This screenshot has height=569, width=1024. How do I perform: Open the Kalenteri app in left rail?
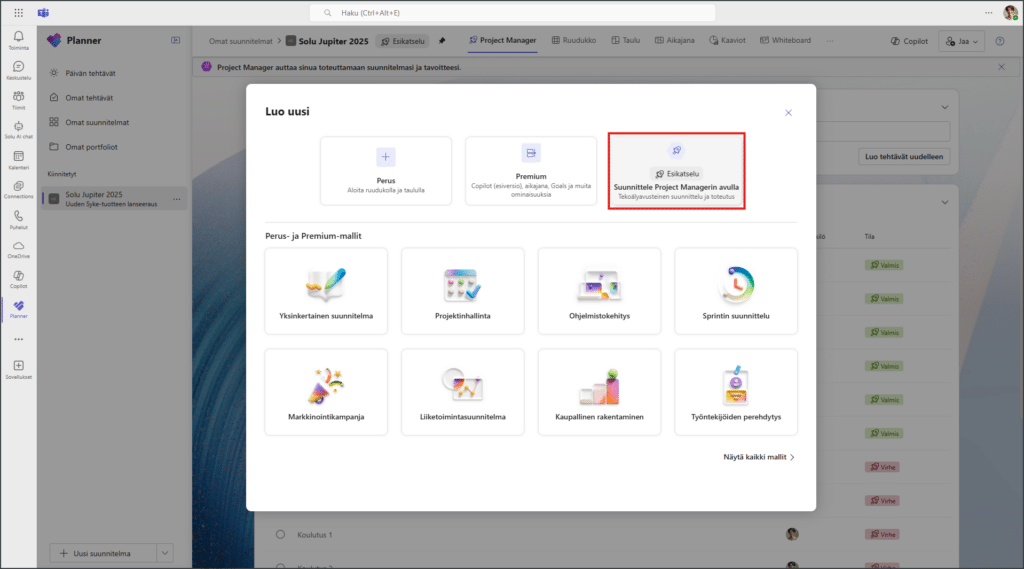pyautogui.click(x=18, y=159)
